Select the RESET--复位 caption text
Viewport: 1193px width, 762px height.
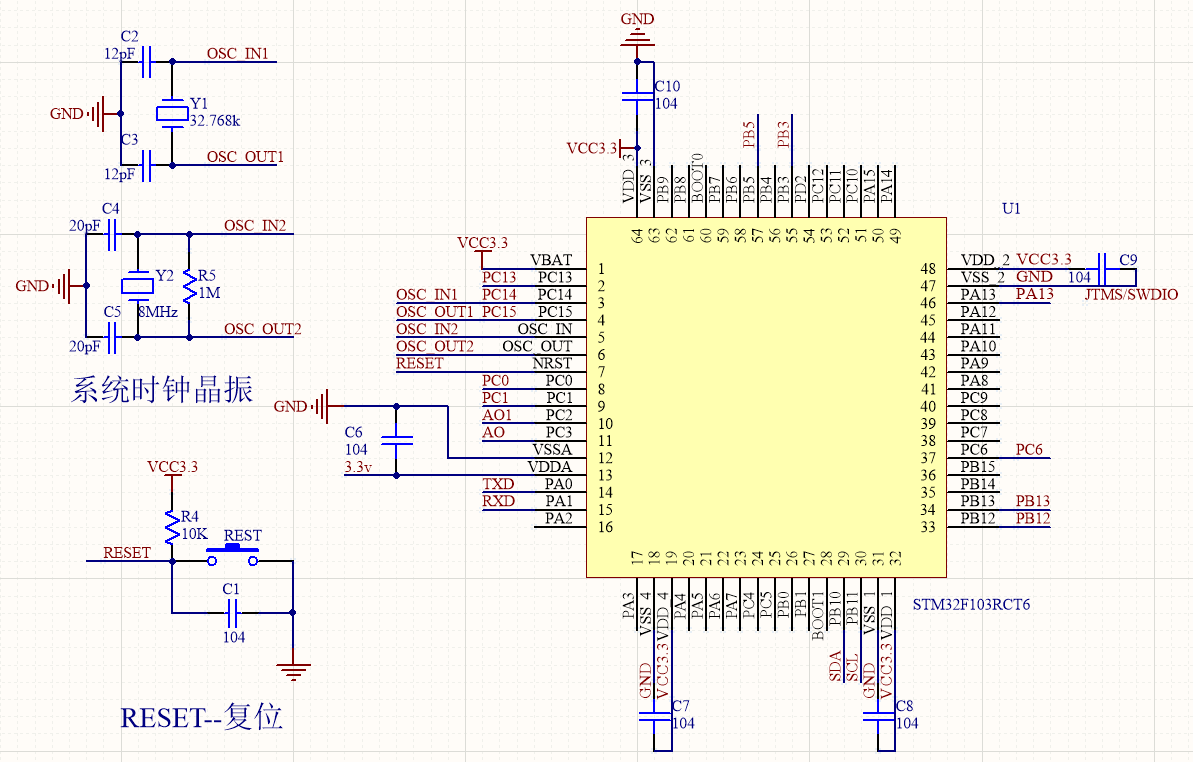click(201, 717)
